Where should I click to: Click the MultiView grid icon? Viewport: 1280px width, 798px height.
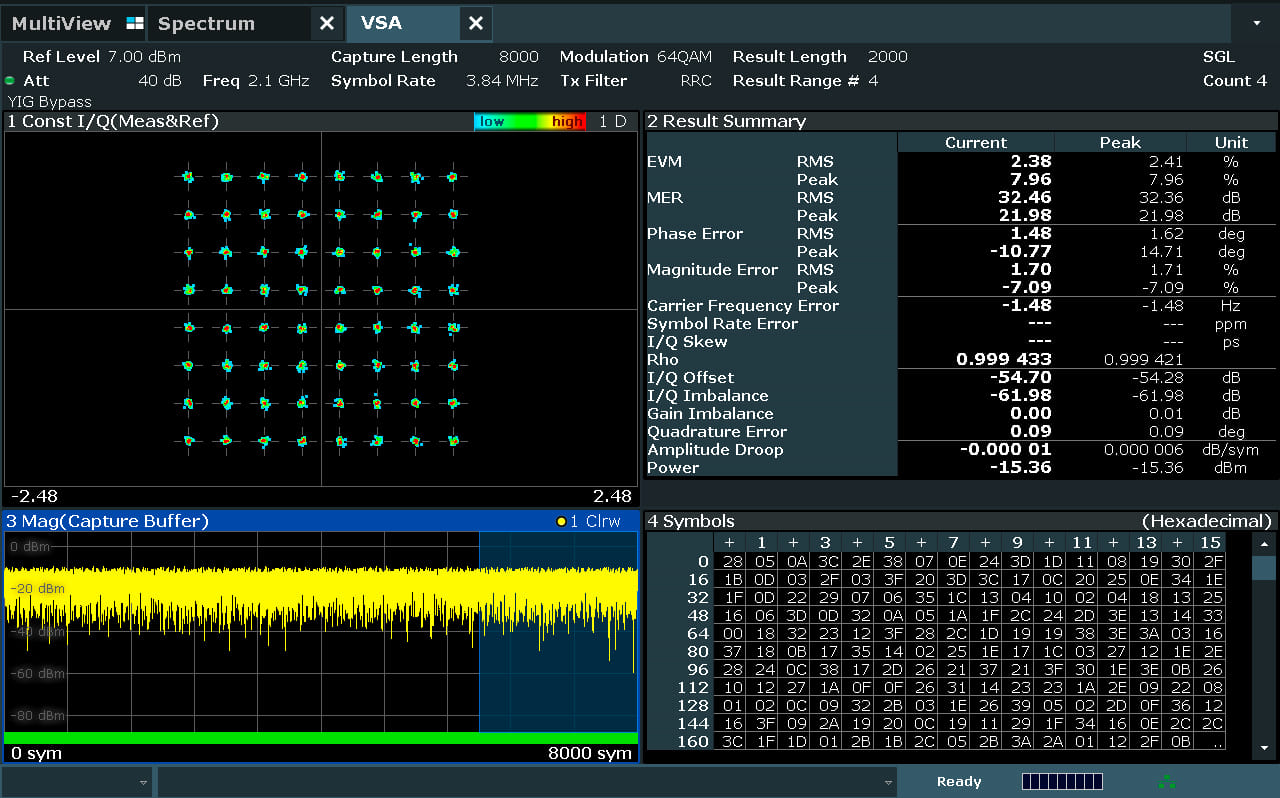(x=135, y=23)
